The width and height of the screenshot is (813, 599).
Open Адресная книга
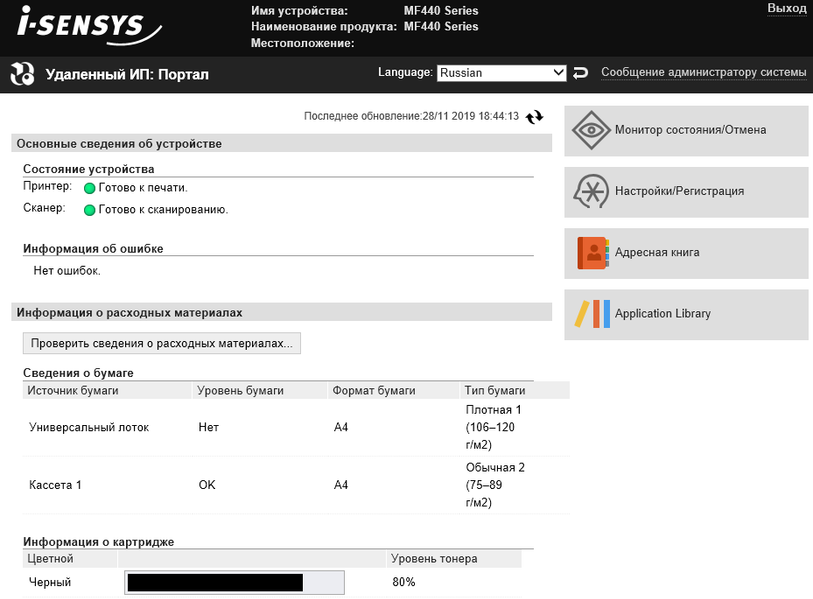click(686, 253)
